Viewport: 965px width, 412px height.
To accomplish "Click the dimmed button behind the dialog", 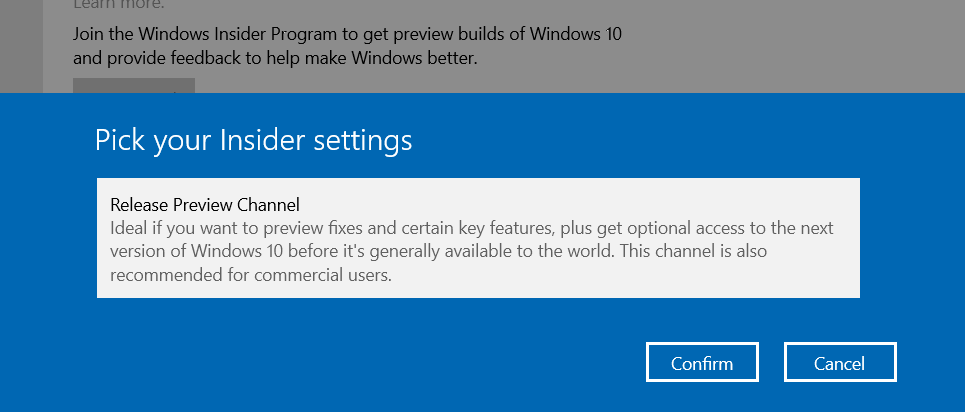I will [134, 86].
